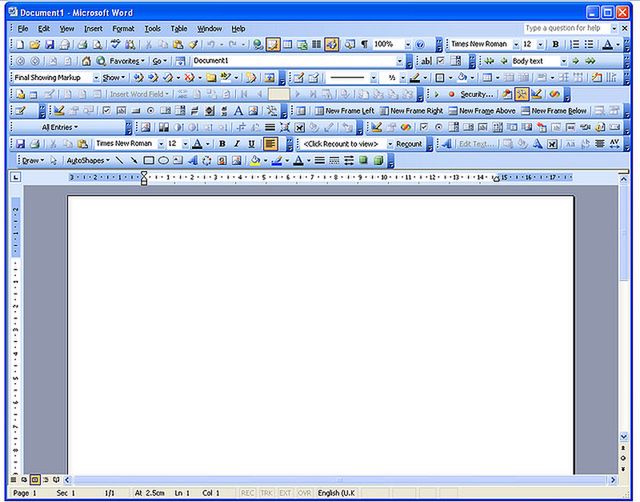This screenshot has height=502, width=640.
Task: Open the Zoom 100% dropdown
Action: click(x=408, y=44)
